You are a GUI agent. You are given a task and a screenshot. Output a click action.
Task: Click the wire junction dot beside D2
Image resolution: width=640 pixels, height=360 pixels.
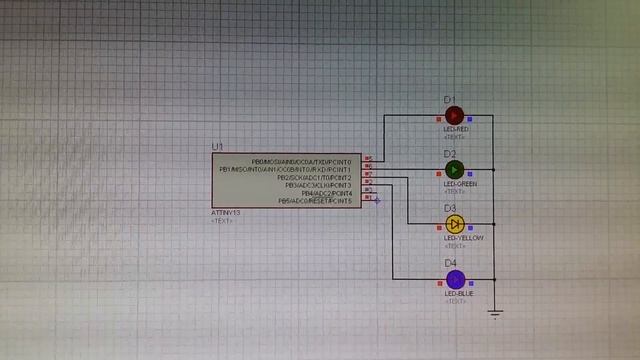click(493, 169)
